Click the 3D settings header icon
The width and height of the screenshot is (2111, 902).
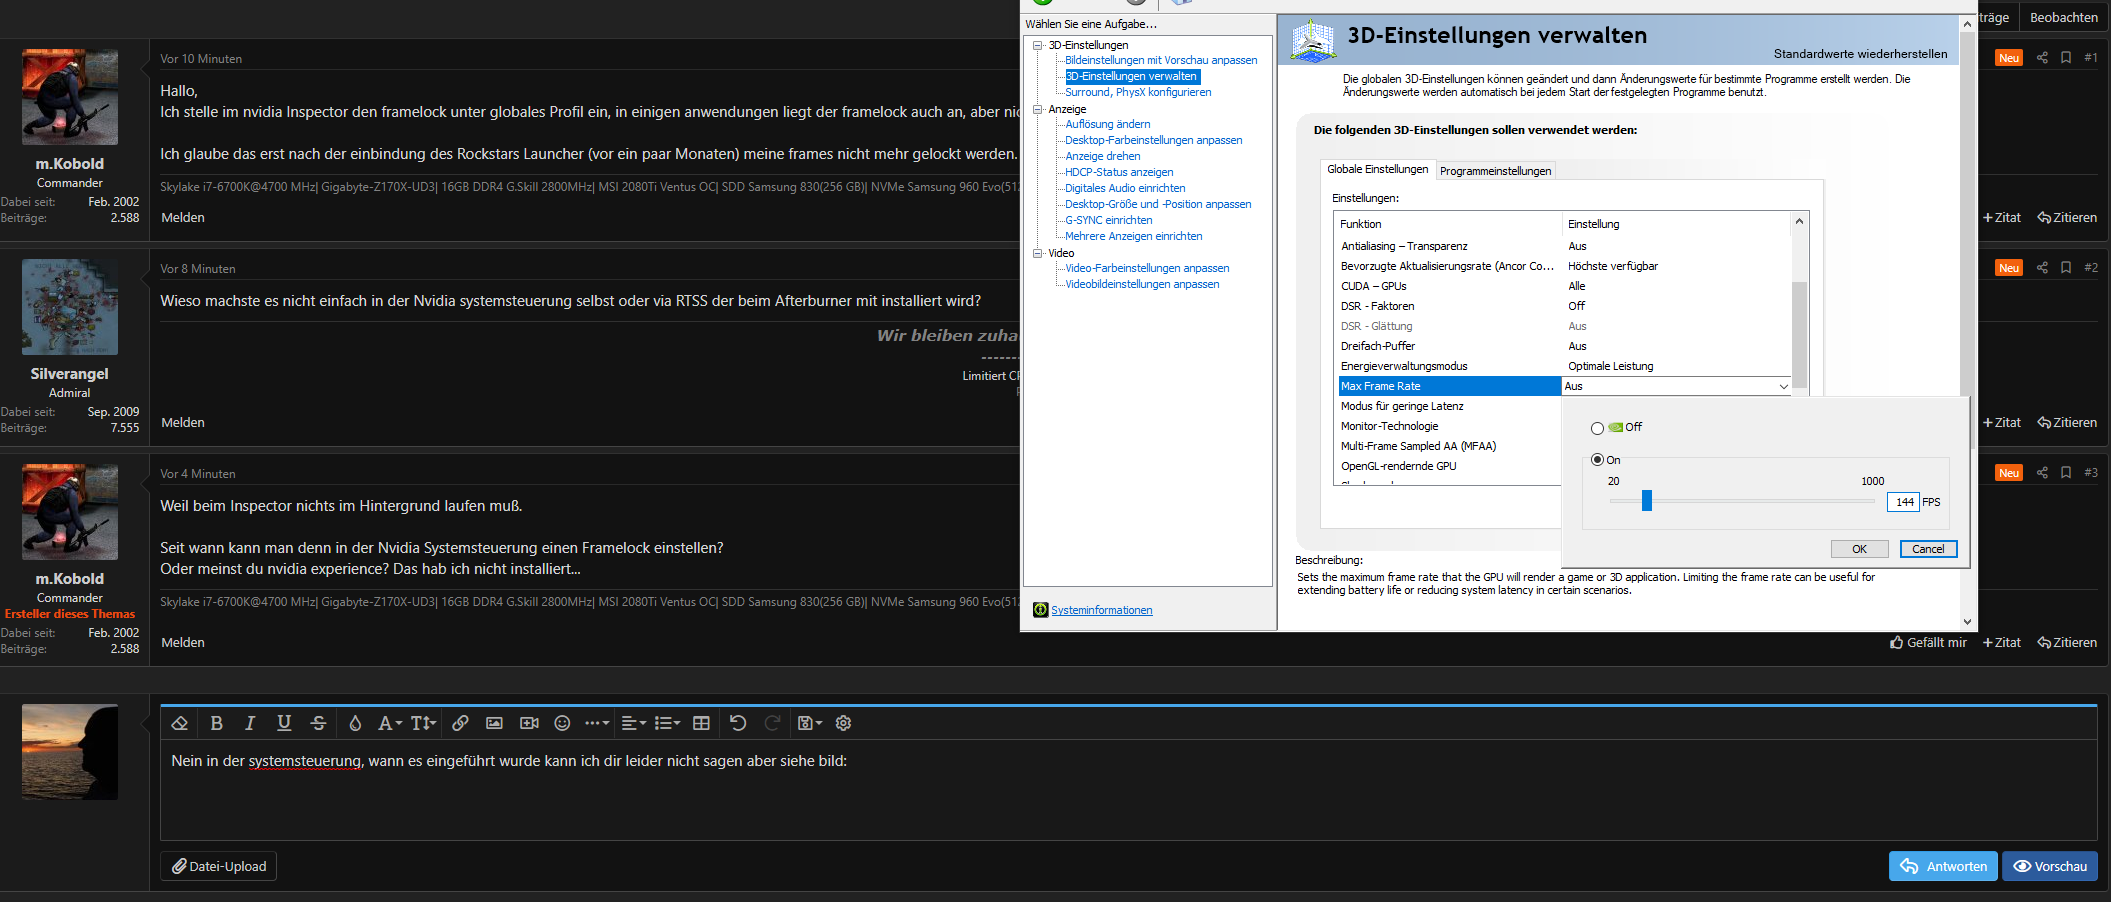(x=1313, y=41)
